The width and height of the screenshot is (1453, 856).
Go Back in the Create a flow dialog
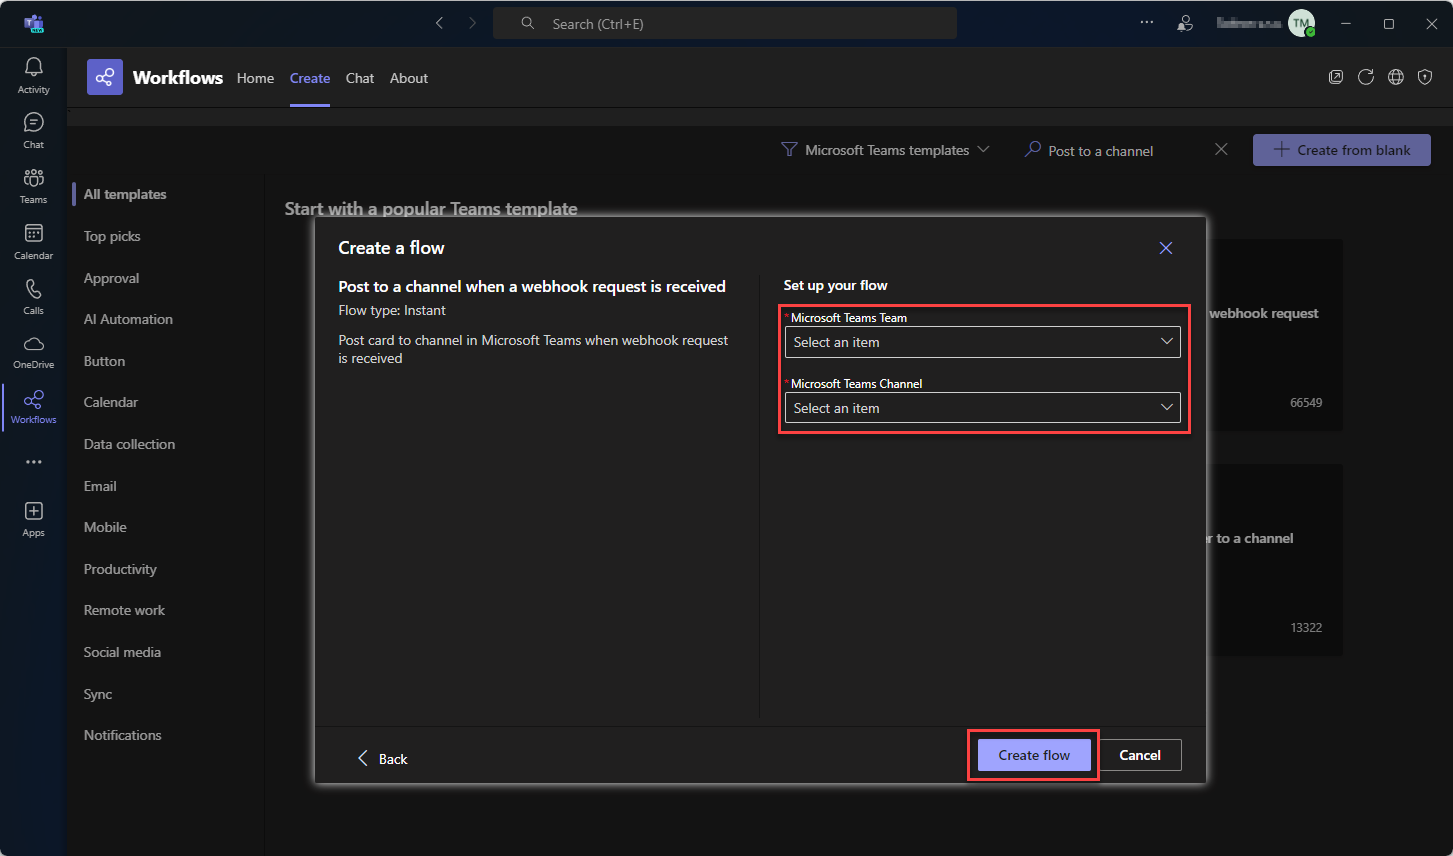[x=382, y=758]
